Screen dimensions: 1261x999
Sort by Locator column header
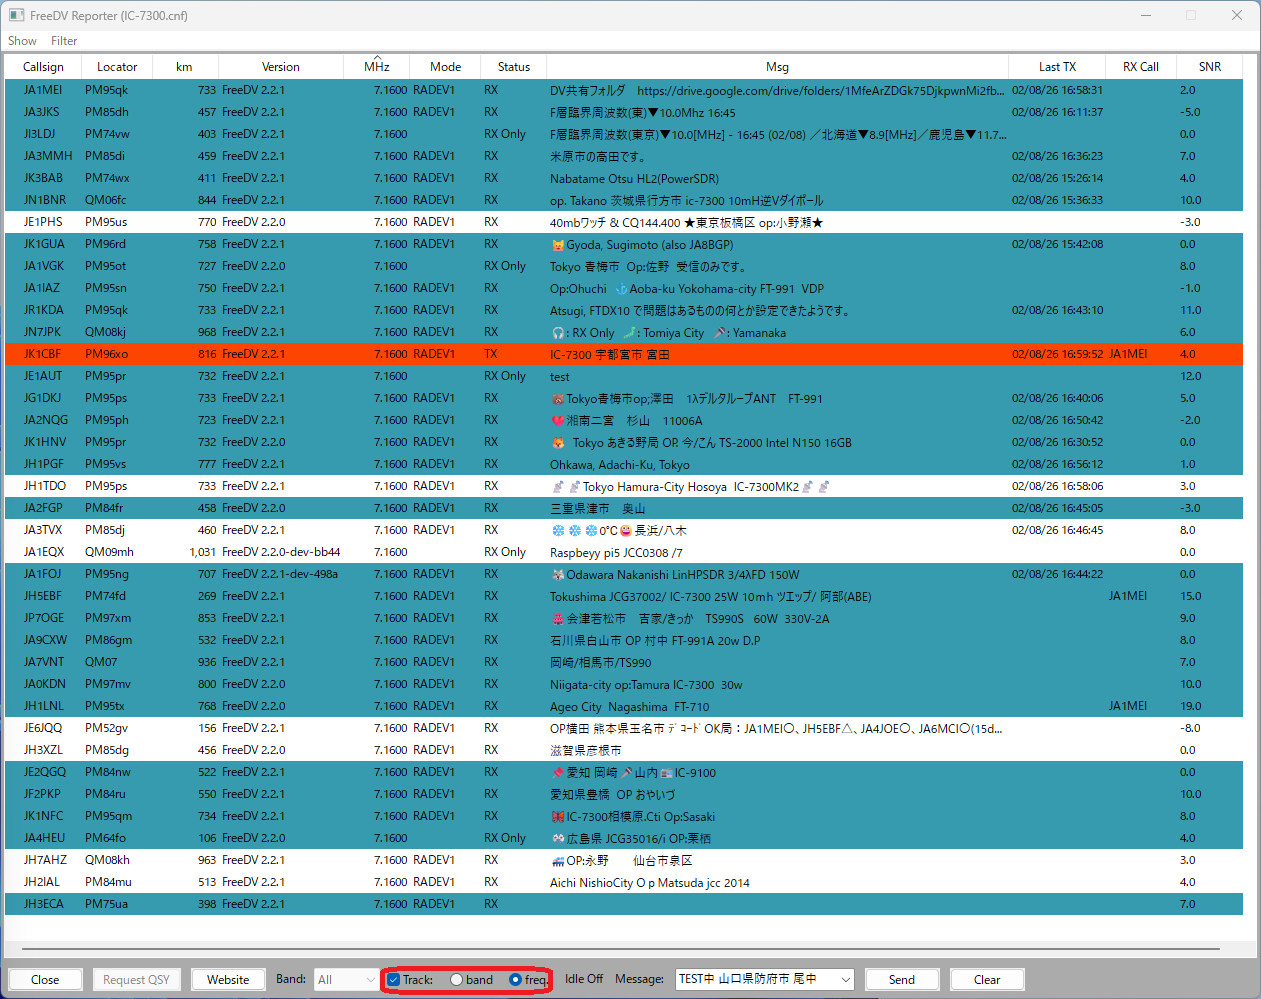[117, 67]
